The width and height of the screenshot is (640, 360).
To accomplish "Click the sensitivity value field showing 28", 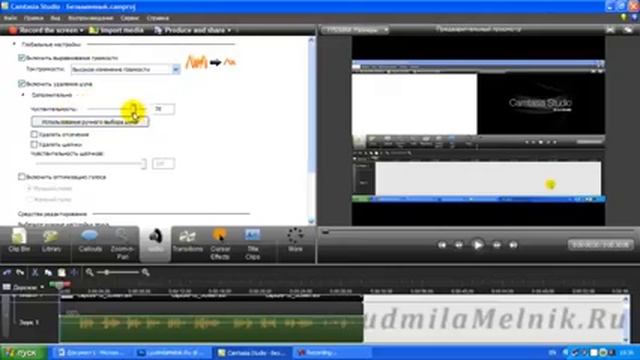I will coord(163,109).
